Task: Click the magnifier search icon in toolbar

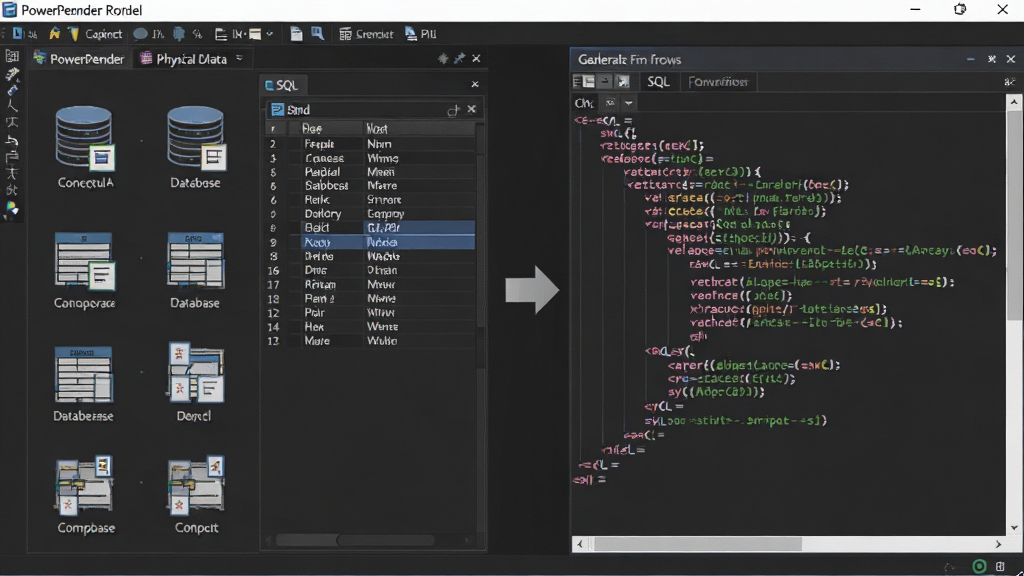Action: [x=317, y=34]
